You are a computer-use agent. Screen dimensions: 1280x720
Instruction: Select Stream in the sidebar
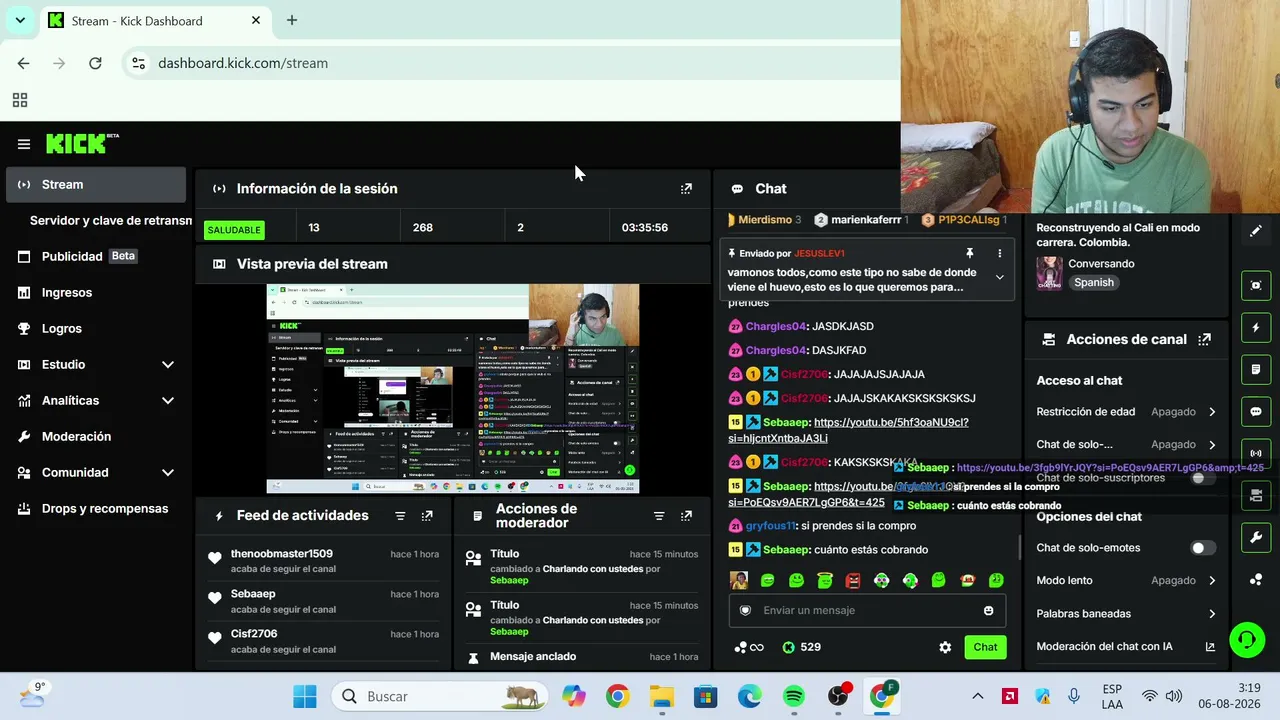96,185
